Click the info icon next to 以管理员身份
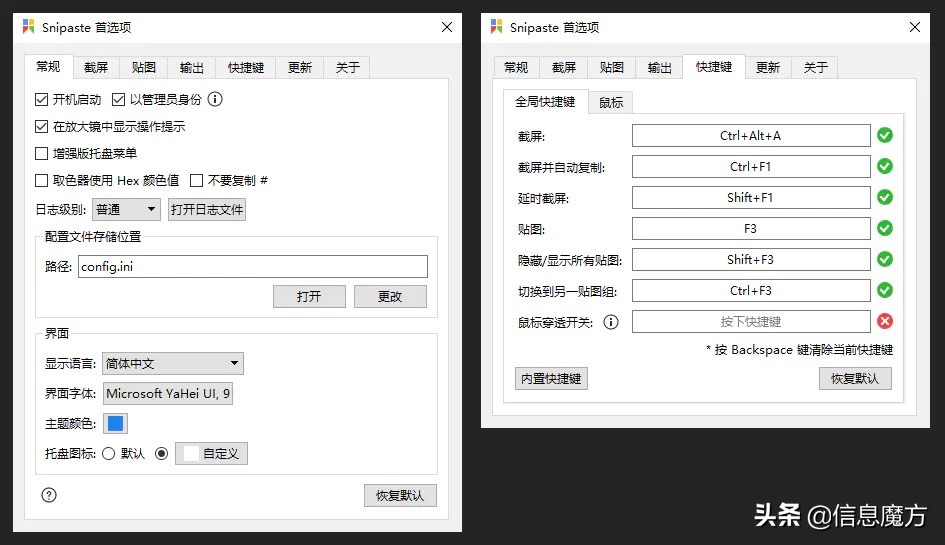This screenshot has width=945, height=545. 215,99
